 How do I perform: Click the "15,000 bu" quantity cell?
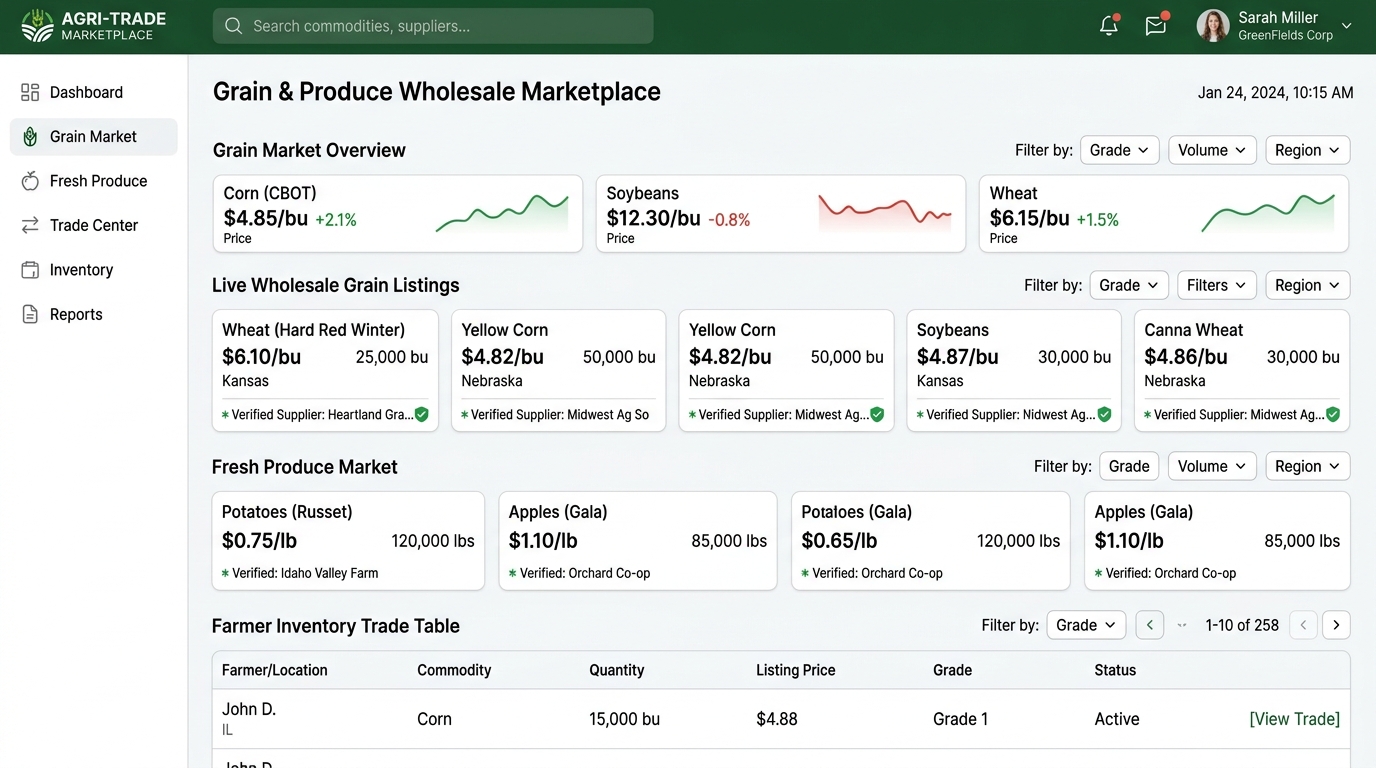624,719
